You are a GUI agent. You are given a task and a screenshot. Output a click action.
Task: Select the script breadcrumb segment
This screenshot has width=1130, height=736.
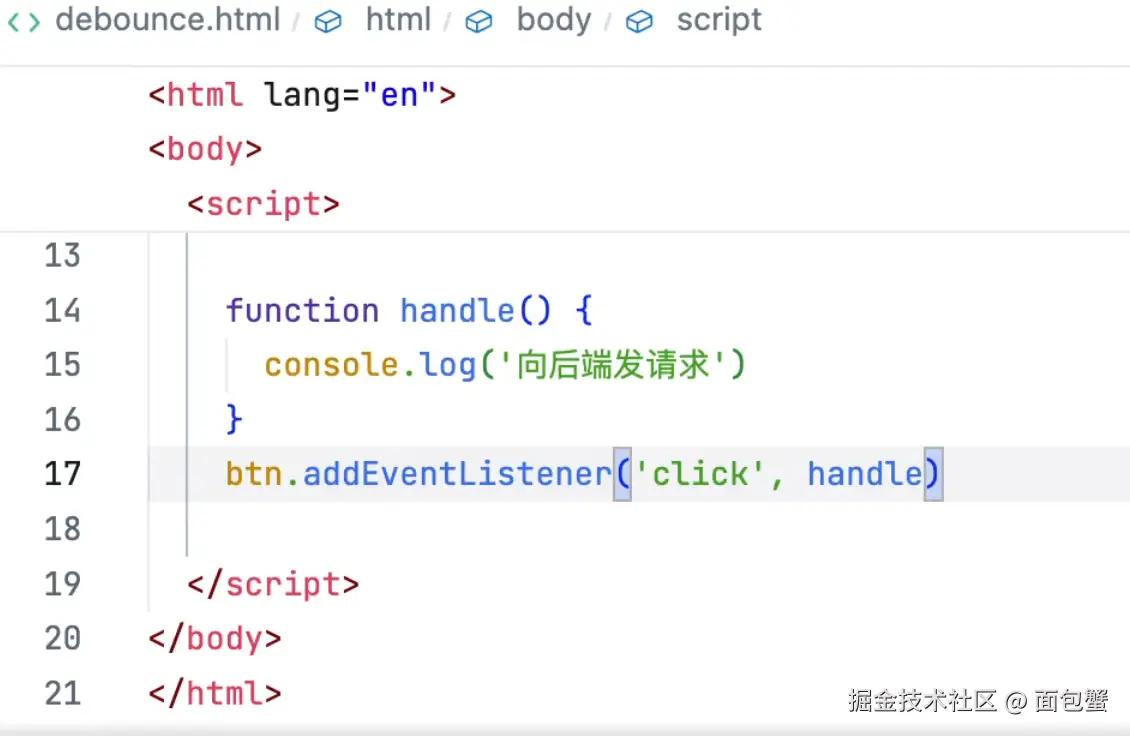pos(718,20)
